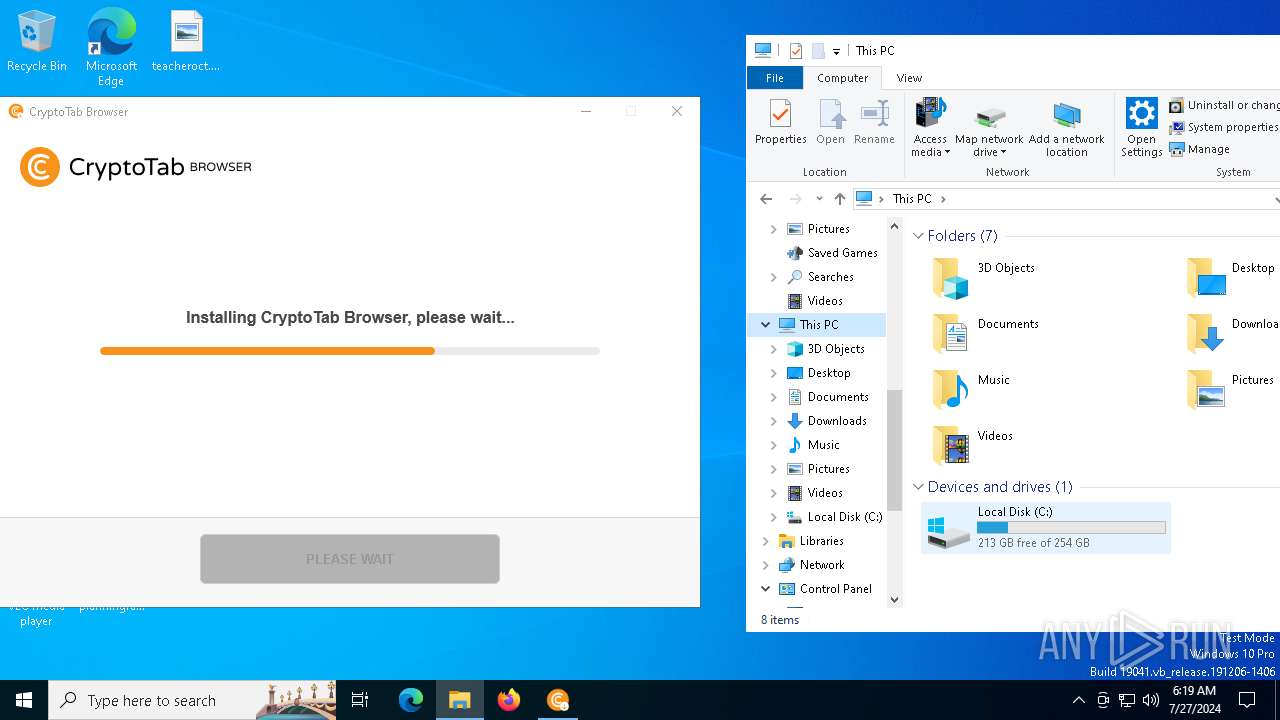
Task: Open Firefox from the taskbar
Action: tap(509, 700)
